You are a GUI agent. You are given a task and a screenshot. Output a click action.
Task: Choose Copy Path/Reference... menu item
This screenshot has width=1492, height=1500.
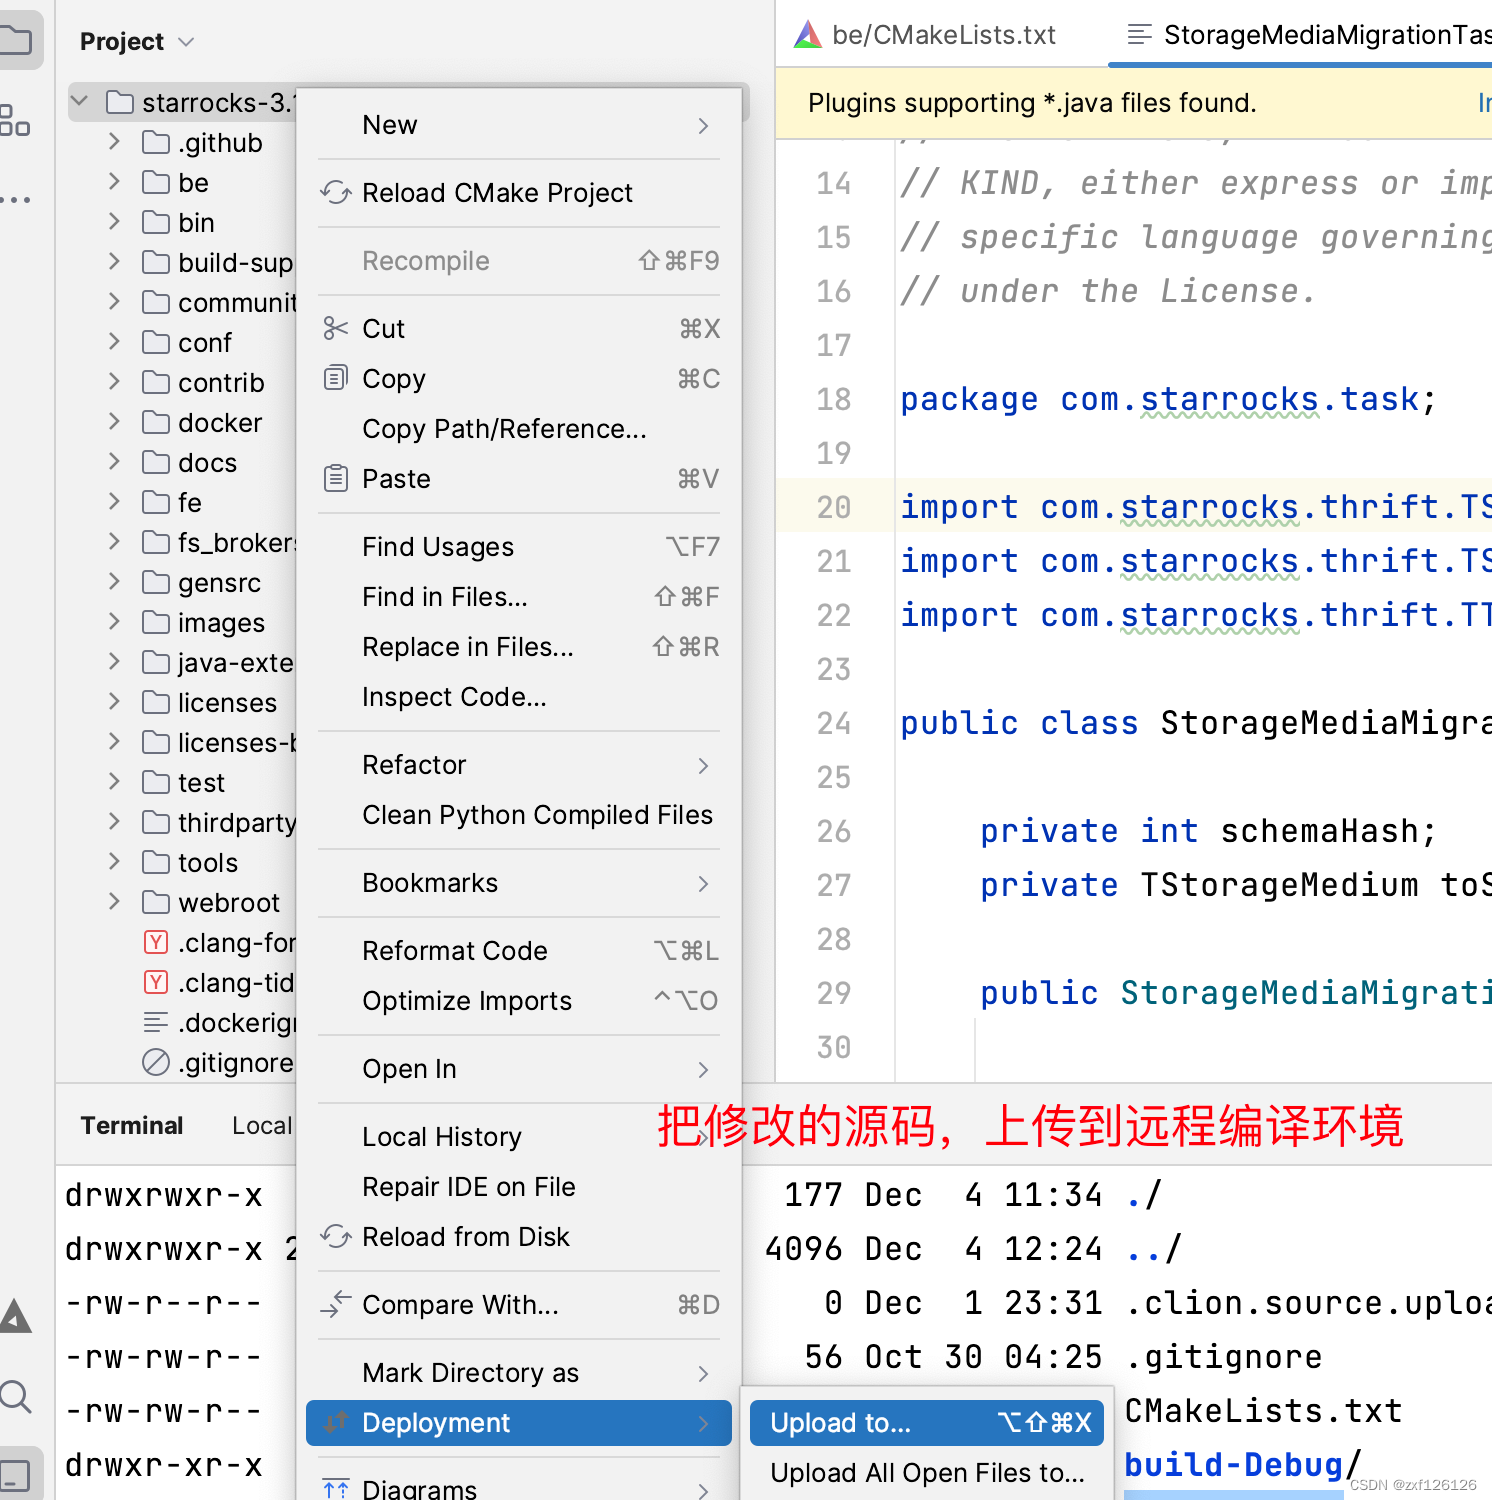click(x=520, y=429)
